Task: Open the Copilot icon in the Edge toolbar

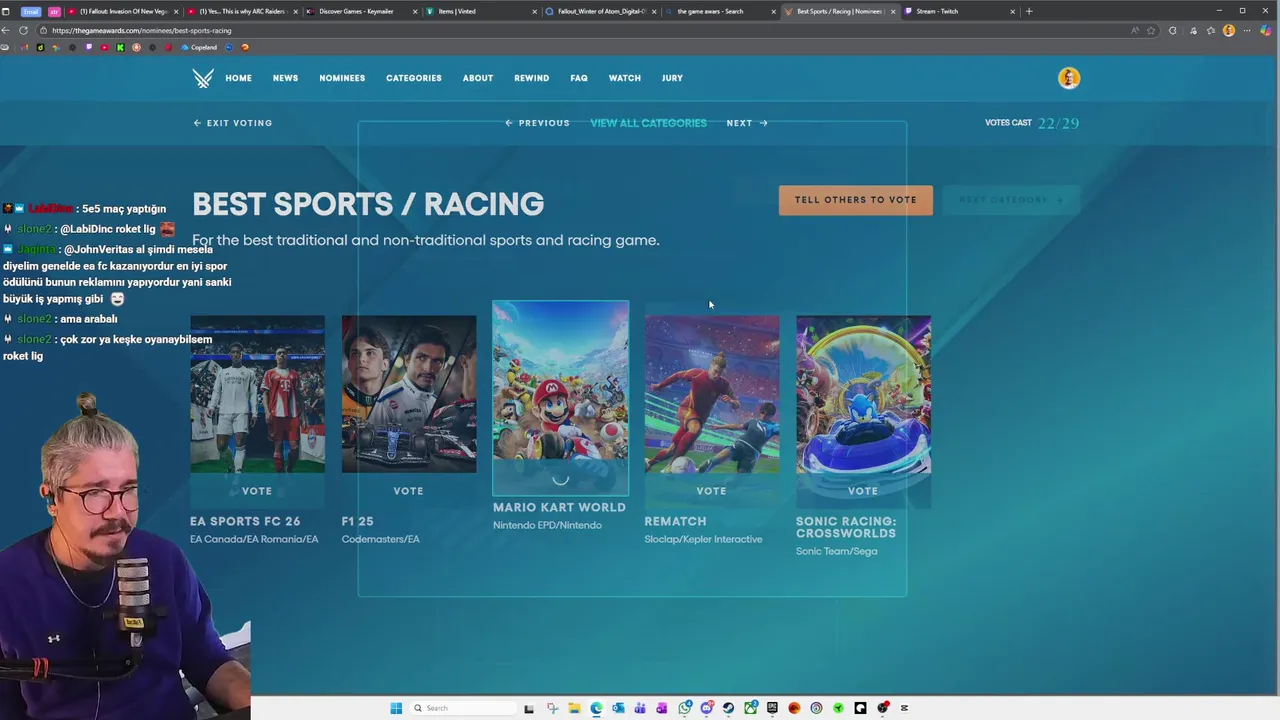Action: 1265,30
